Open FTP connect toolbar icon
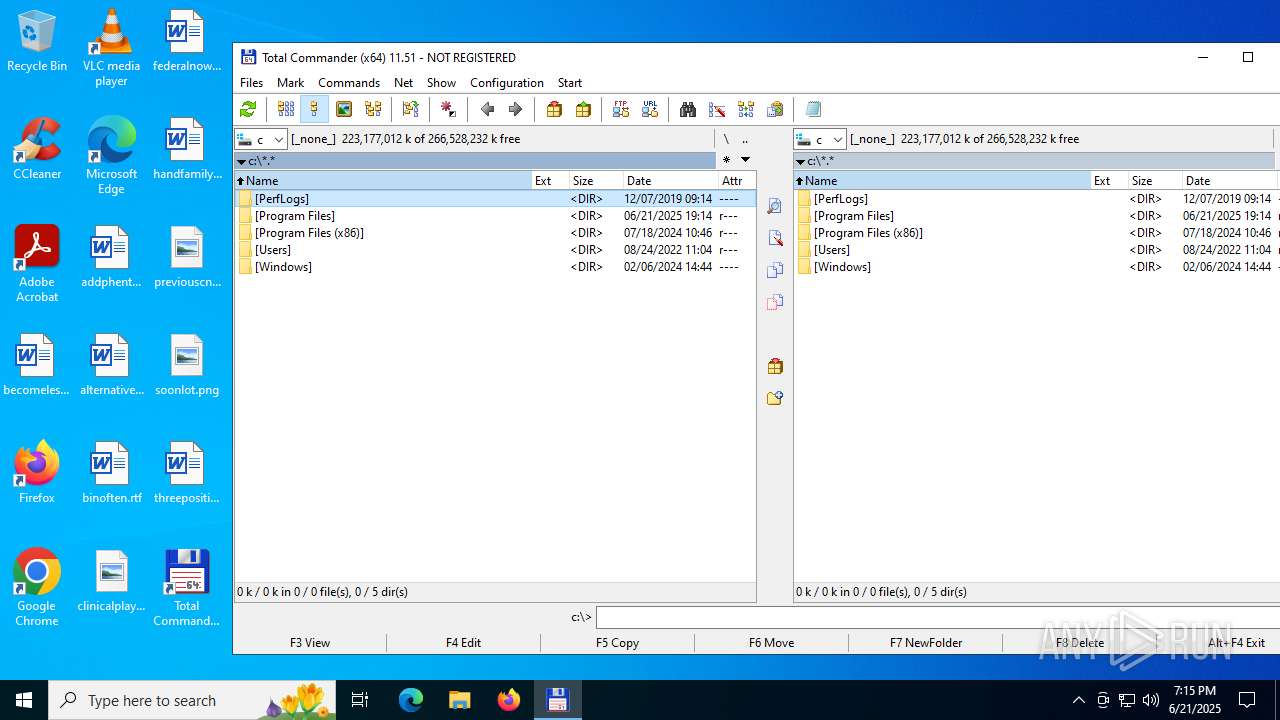 621,109
